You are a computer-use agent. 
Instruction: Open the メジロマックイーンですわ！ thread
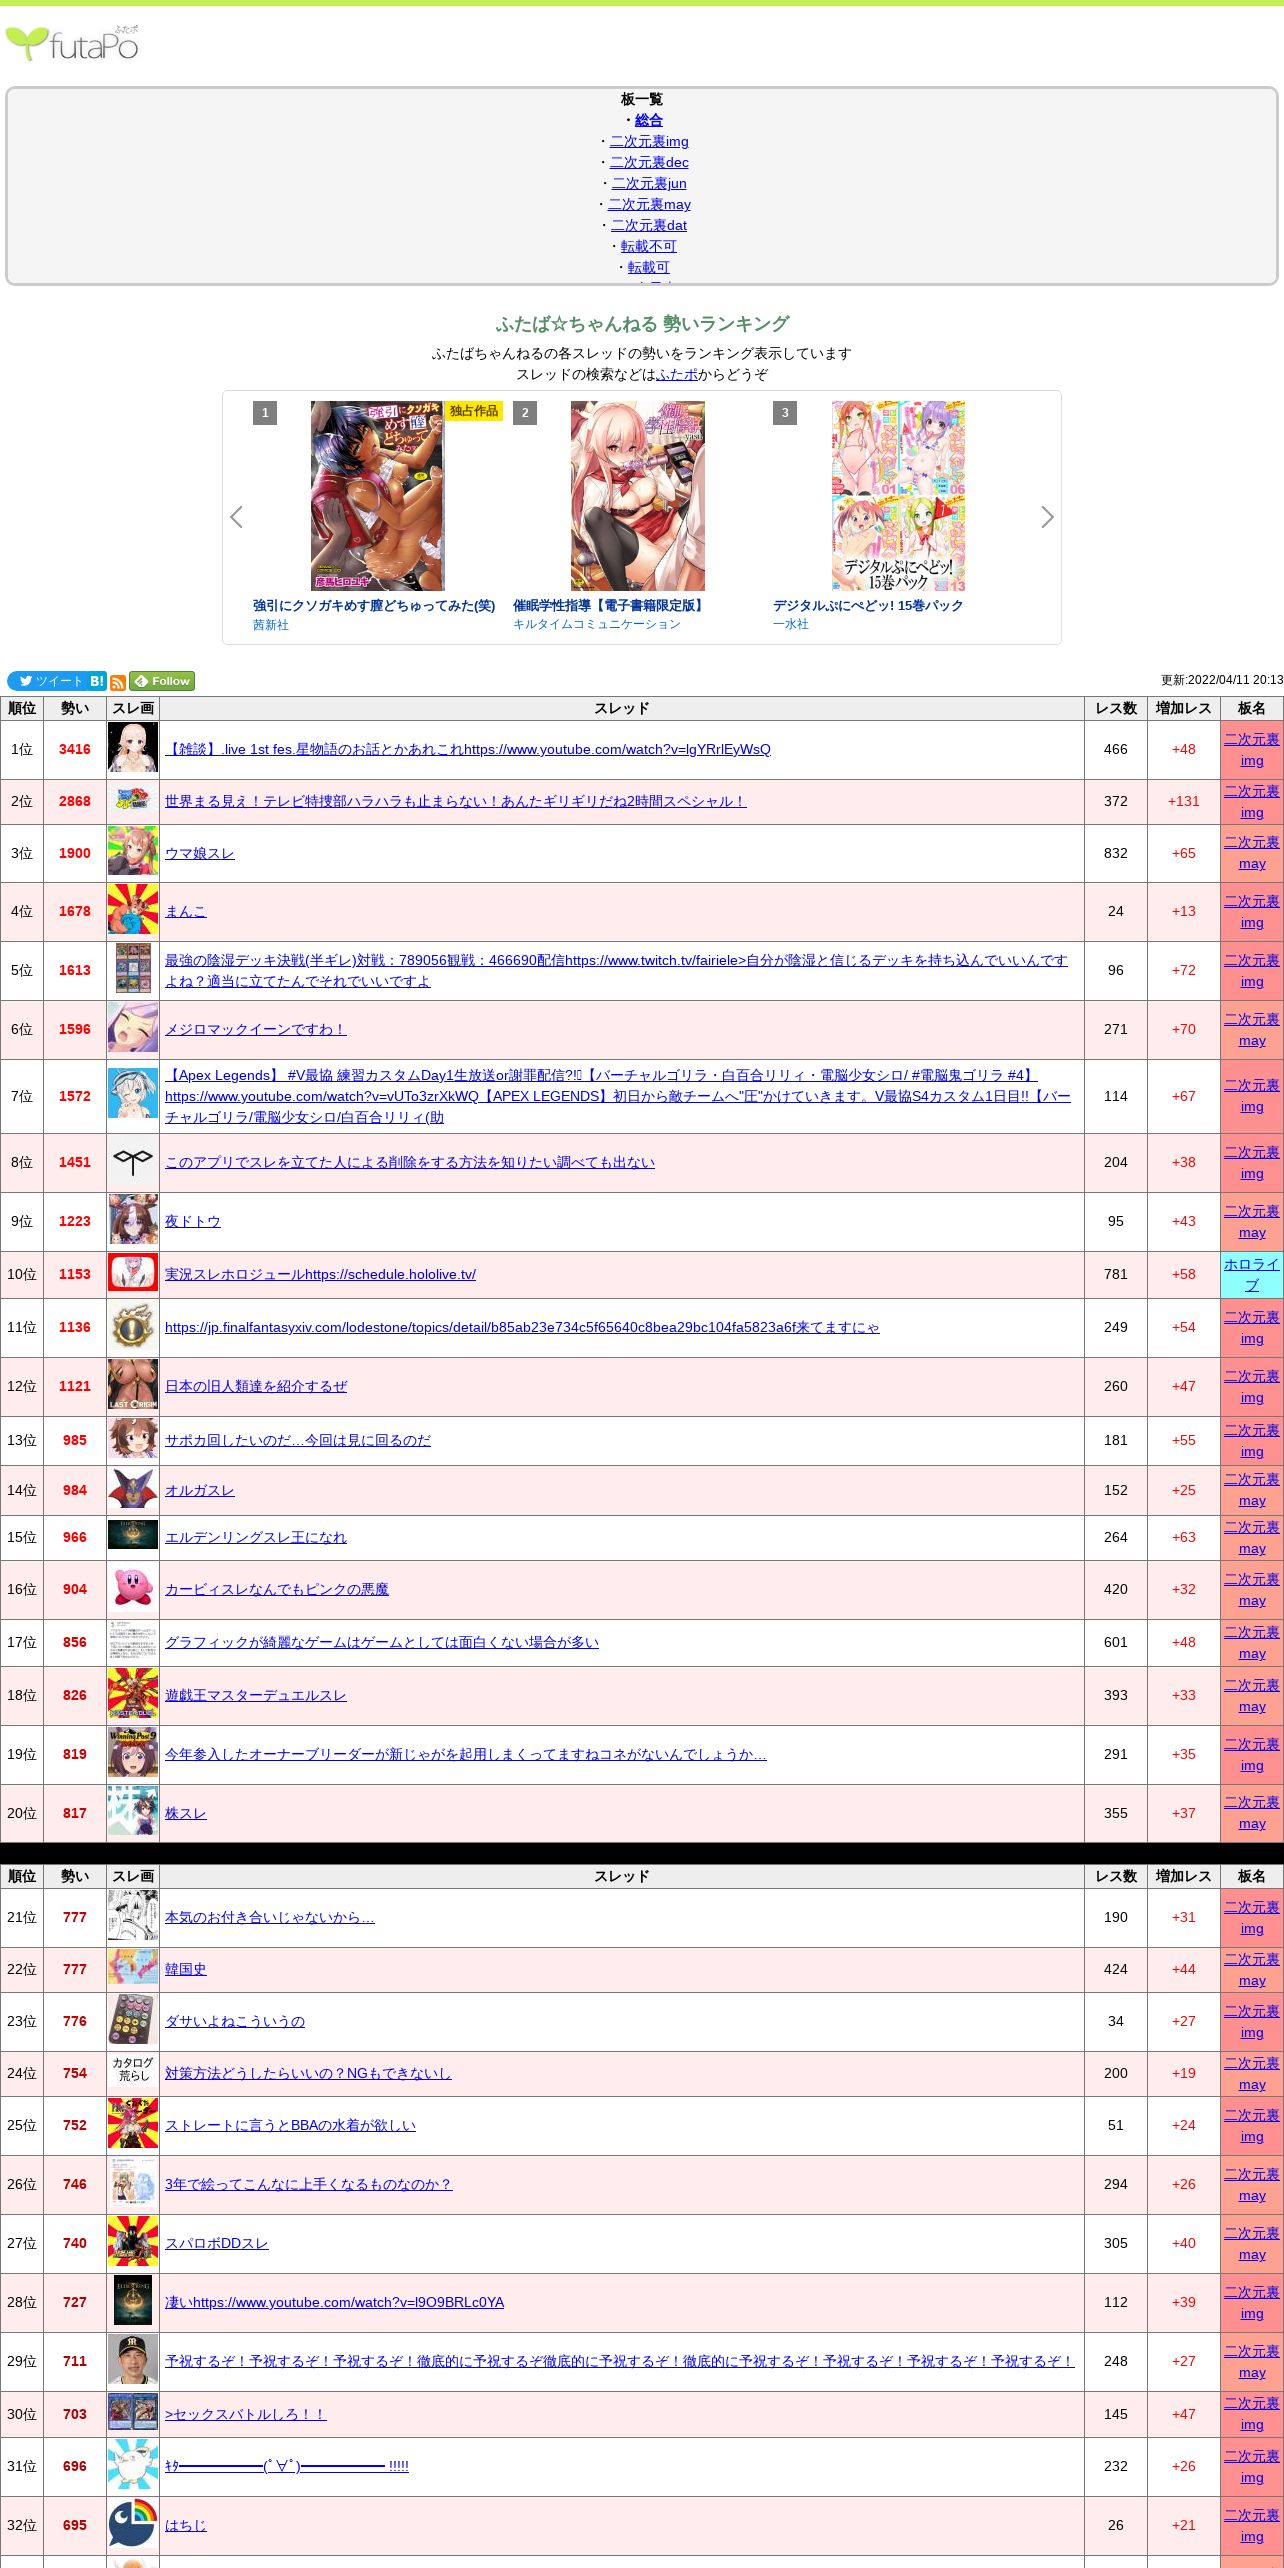coord(256,1029)
